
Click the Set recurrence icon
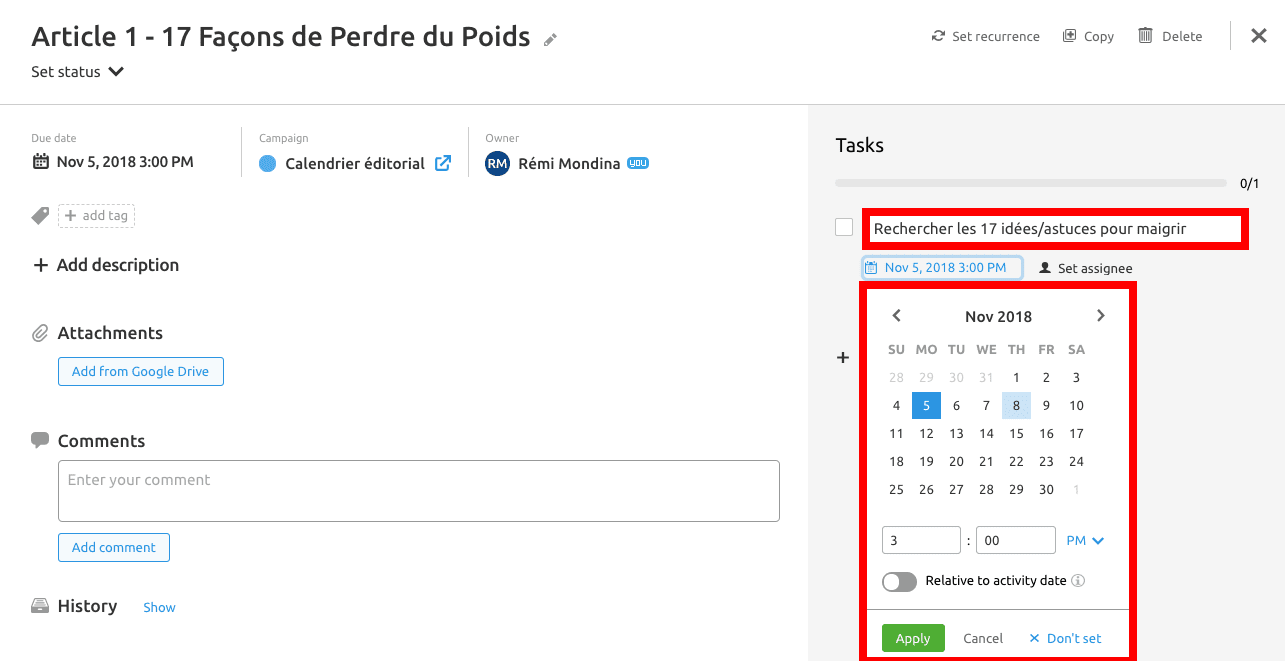[938, 36]
